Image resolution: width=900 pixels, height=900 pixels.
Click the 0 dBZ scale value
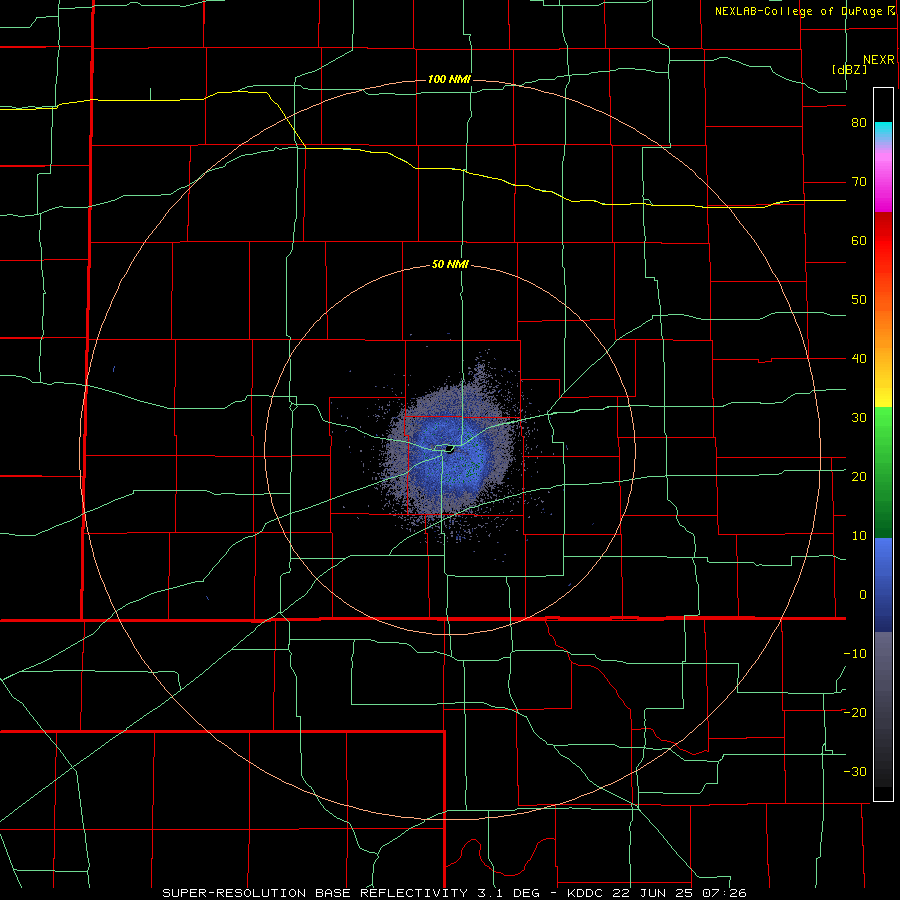(x=863, y=595)
